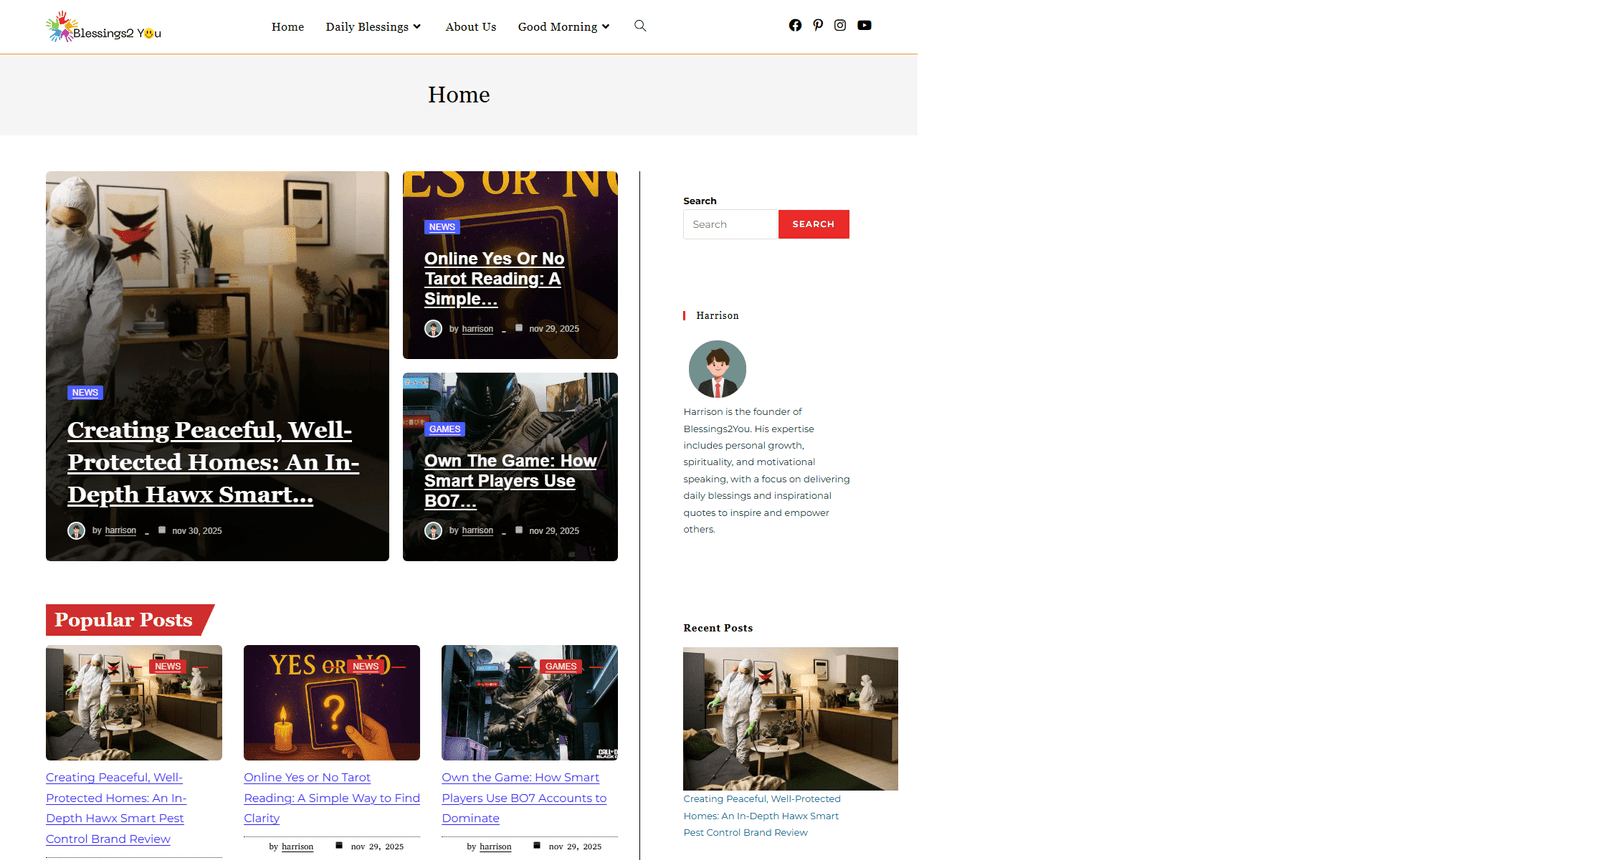The height and width of the screenshot is (860, 1600).
Task: Open the Facebook social icon
Action: (795, 26)
